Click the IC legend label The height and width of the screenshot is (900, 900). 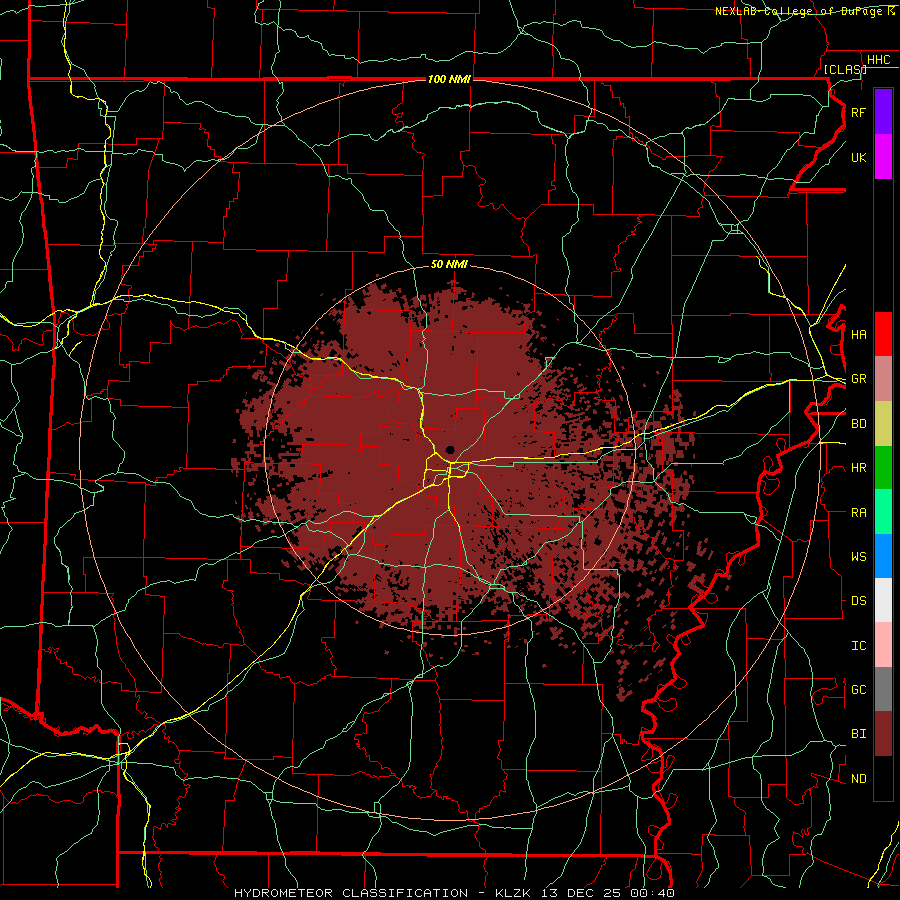(x=858, y=646)
